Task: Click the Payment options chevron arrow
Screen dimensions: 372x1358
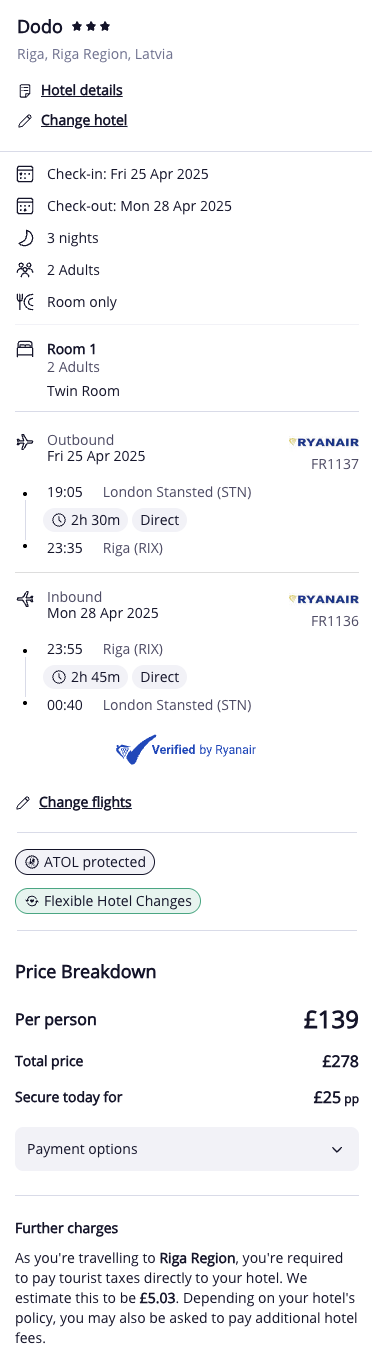Action: tap(337, 1150)
